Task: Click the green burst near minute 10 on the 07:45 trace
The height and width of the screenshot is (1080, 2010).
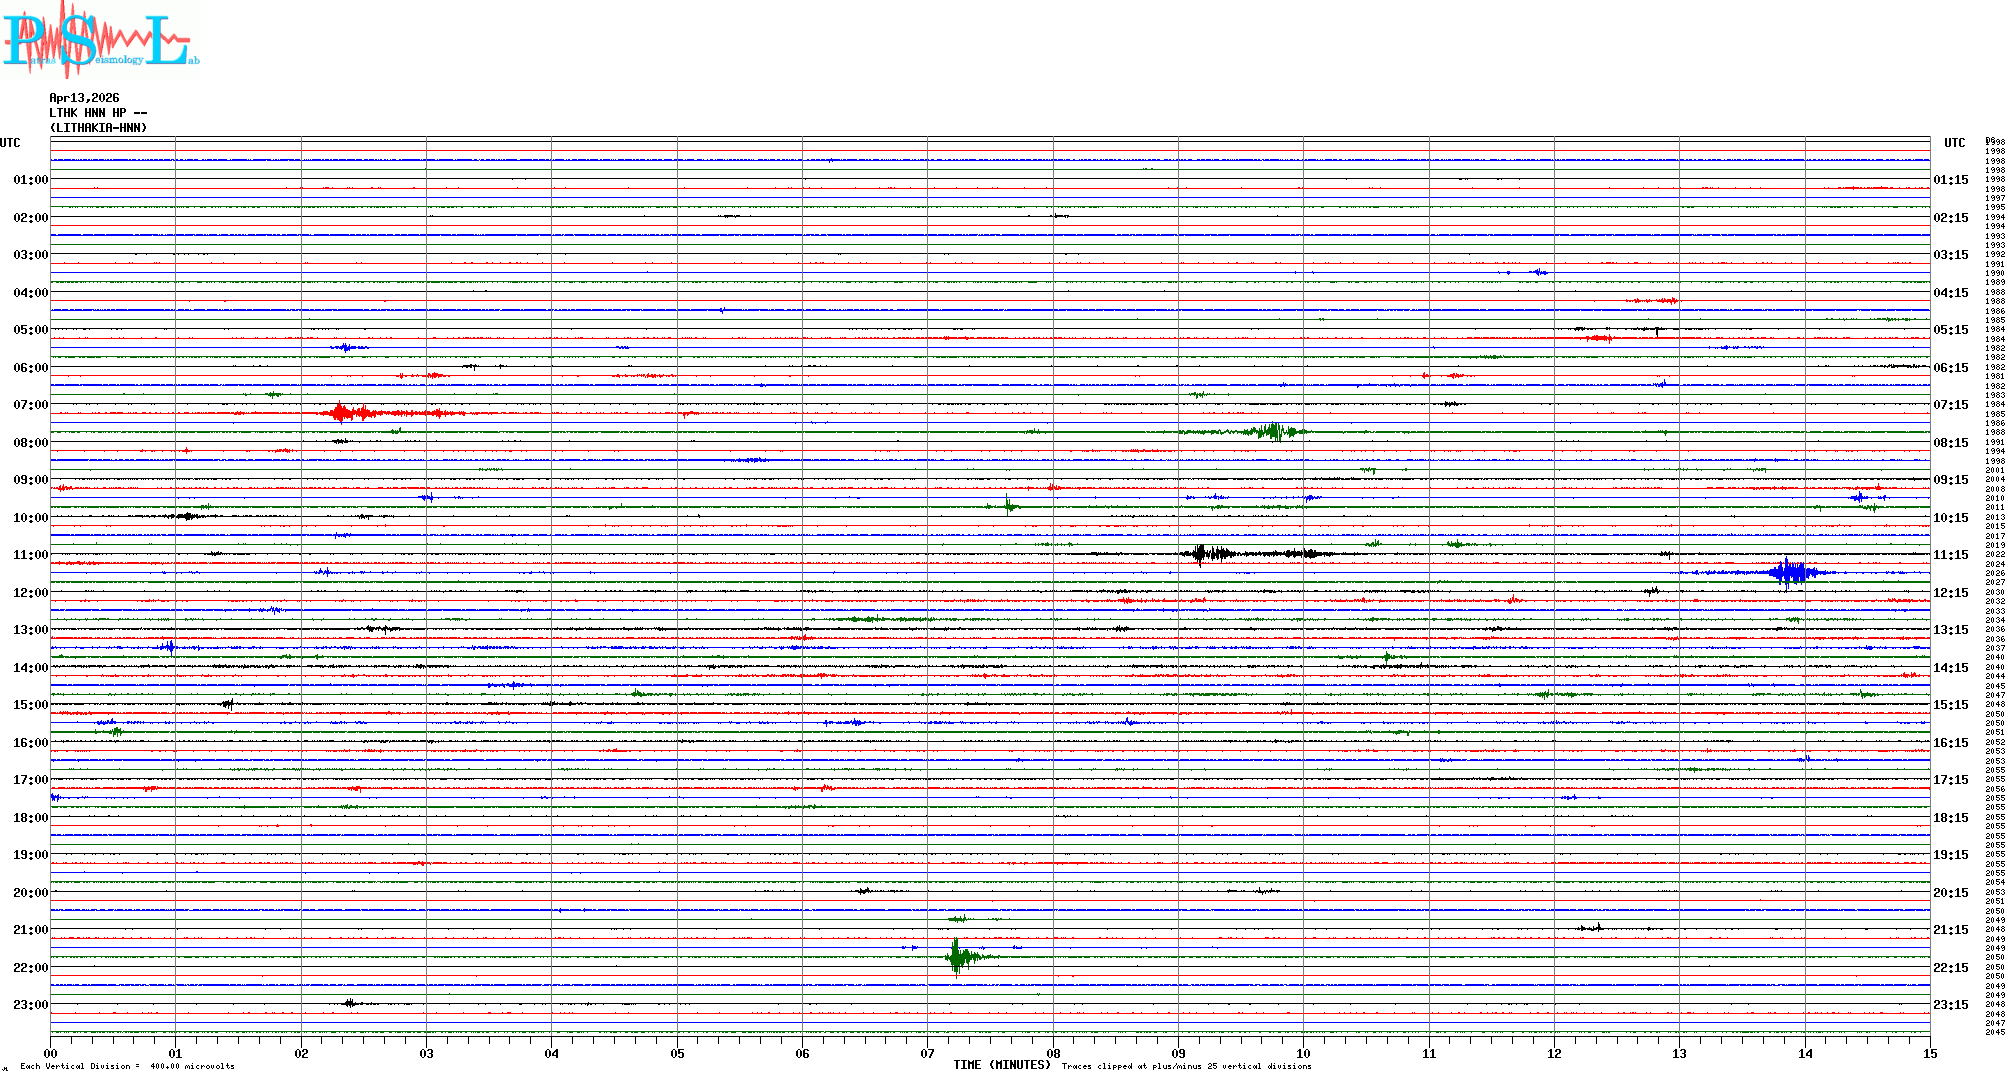Action: pos(1273,432)
